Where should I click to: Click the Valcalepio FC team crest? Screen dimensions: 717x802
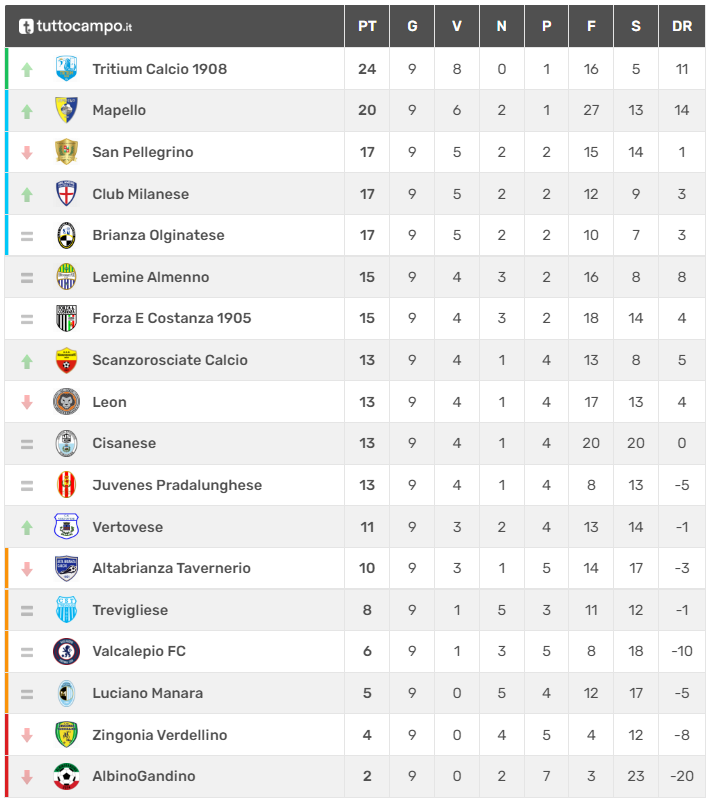tap(66, 651)
